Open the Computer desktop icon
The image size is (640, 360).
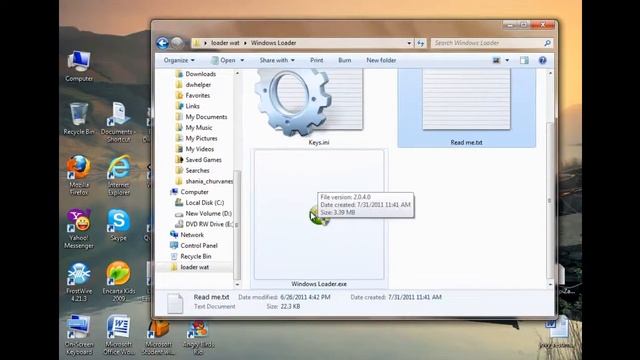pos(79,66)
